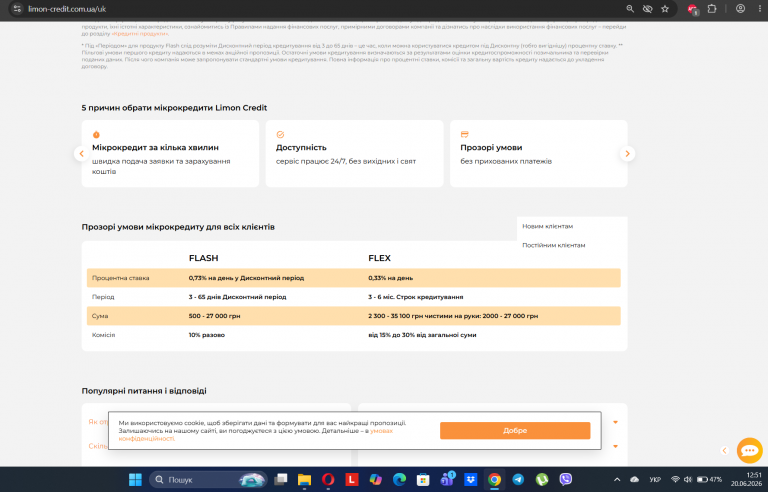
Task: Open File Explorer from the taskbar
Action: (304, 479)
